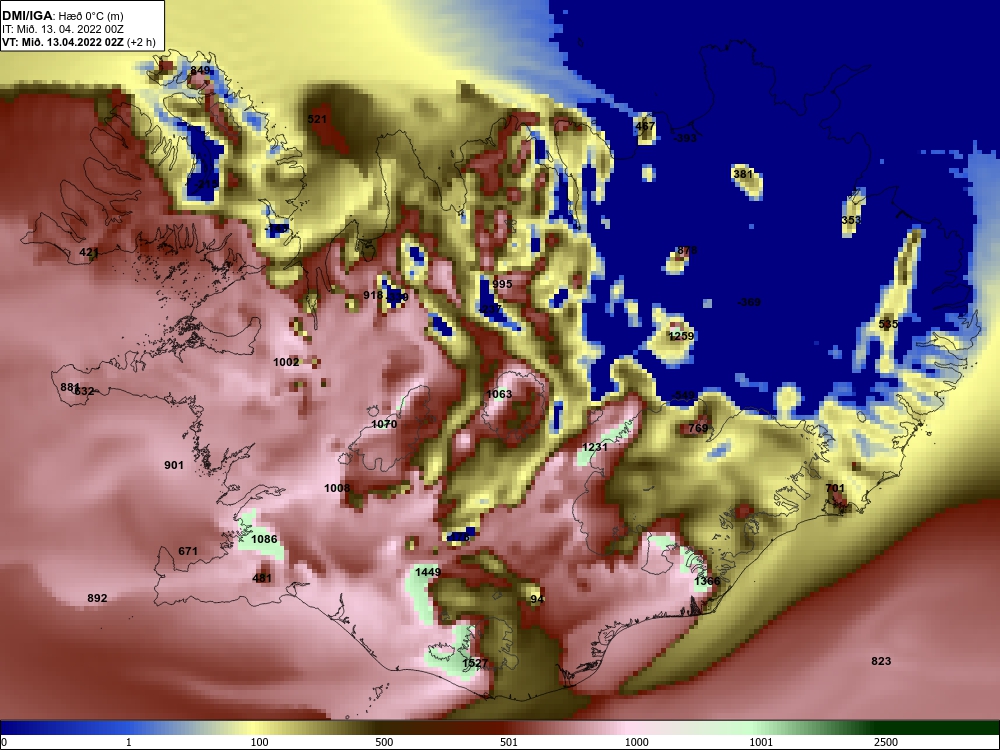
Task: Click the 1070 height value
Action: click(x=384, y=424)
